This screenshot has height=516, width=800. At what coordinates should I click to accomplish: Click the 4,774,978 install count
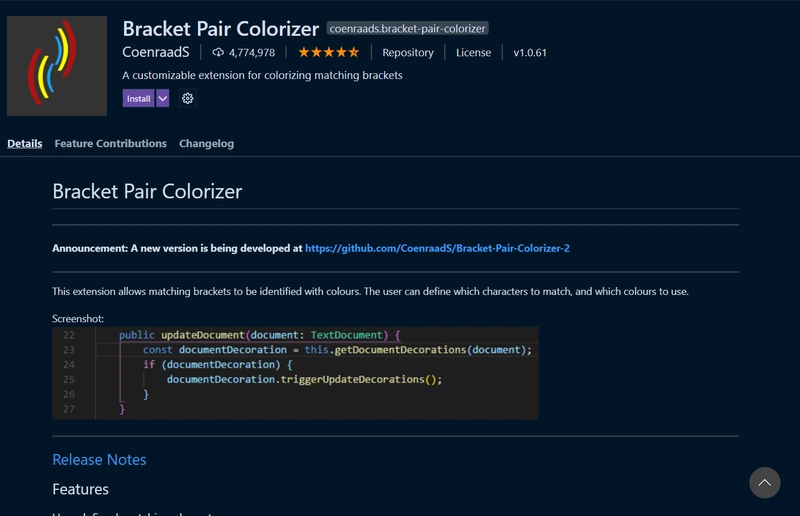pyautogui.click(x=252, y=53)
